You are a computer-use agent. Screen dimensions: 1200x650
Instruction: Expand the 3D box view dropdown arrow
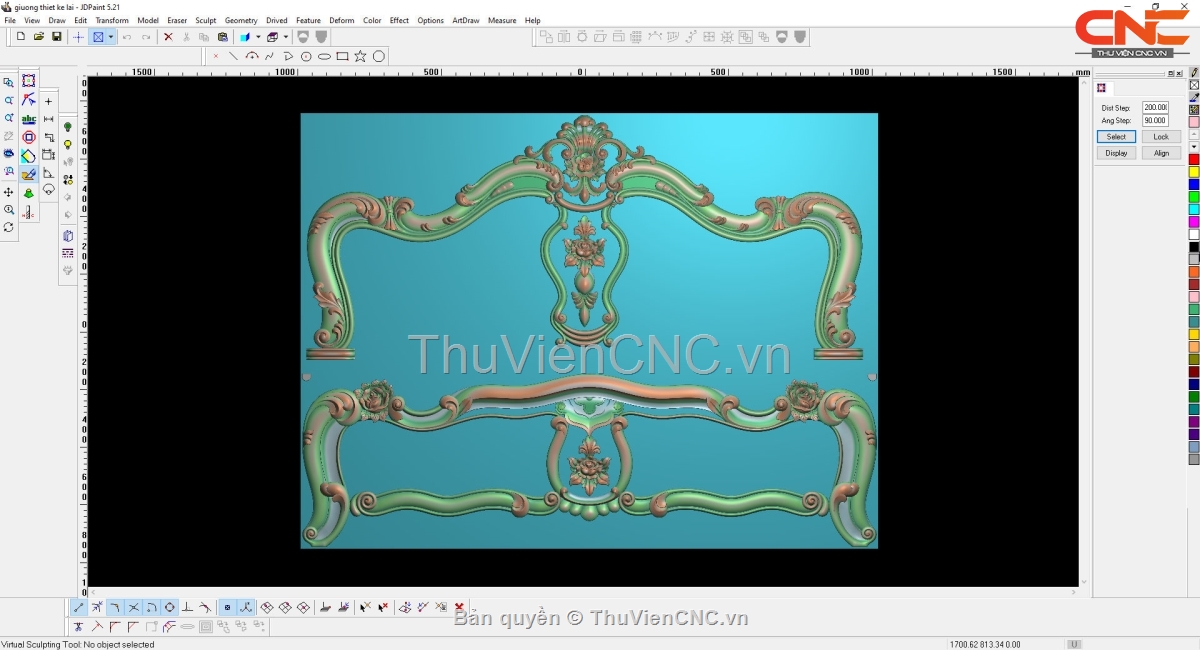pyautogui.click(x=284, y=37)
